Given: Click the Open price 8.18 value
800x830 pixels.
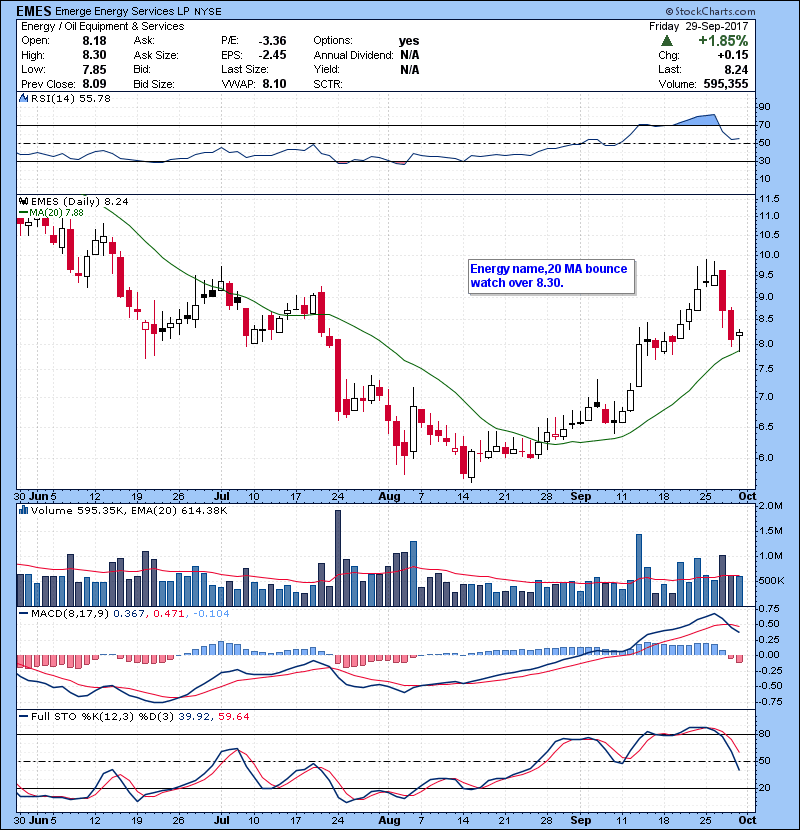Looking at the screenshot, I should tap(94, 41).
